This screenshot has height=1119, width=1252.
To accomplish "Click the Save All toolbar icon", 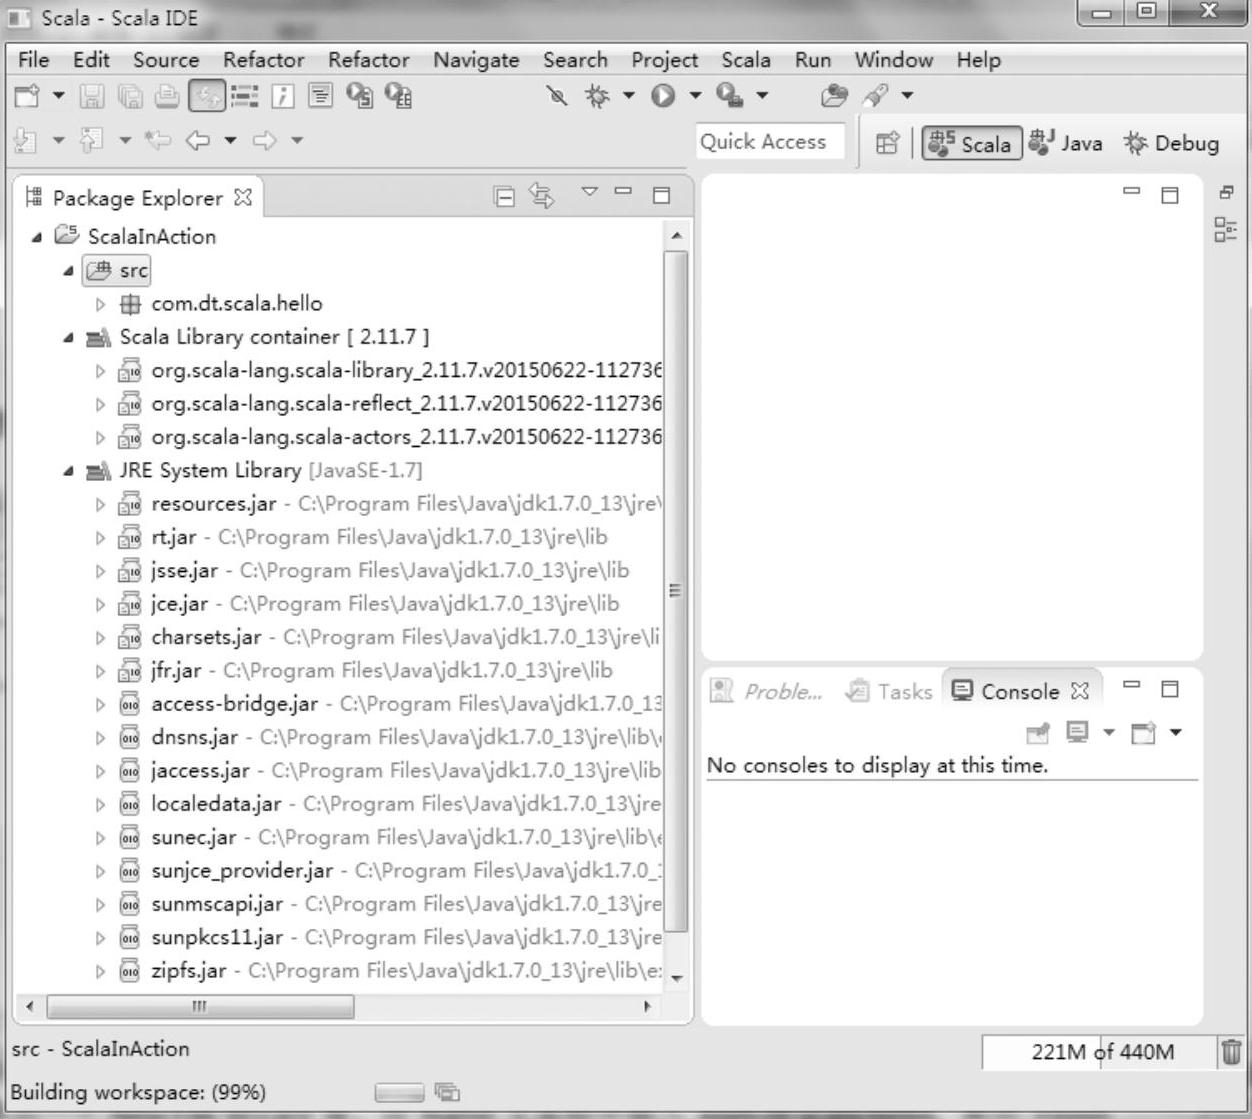I will [130, 95].
